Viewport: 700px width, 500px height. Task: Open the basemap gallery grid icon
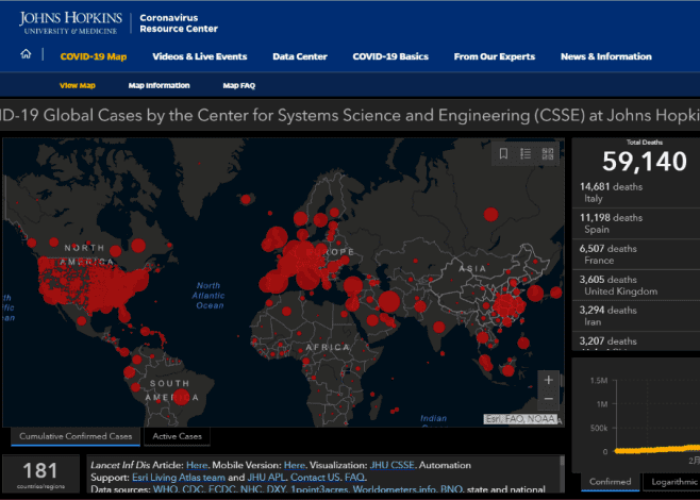coord(548,154)
